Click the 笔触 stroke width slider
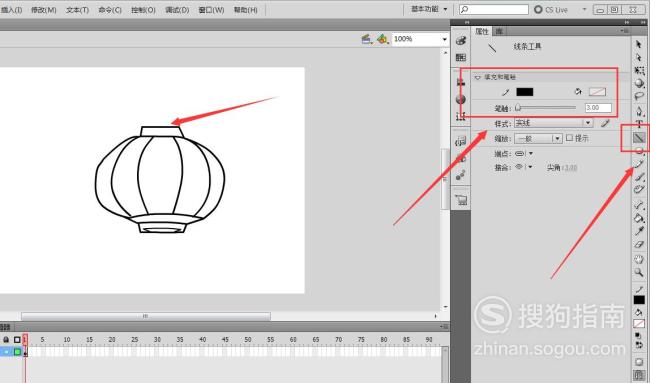Image resolution: width=650 pixels, height=383 pixels. [x=546, y=108]
